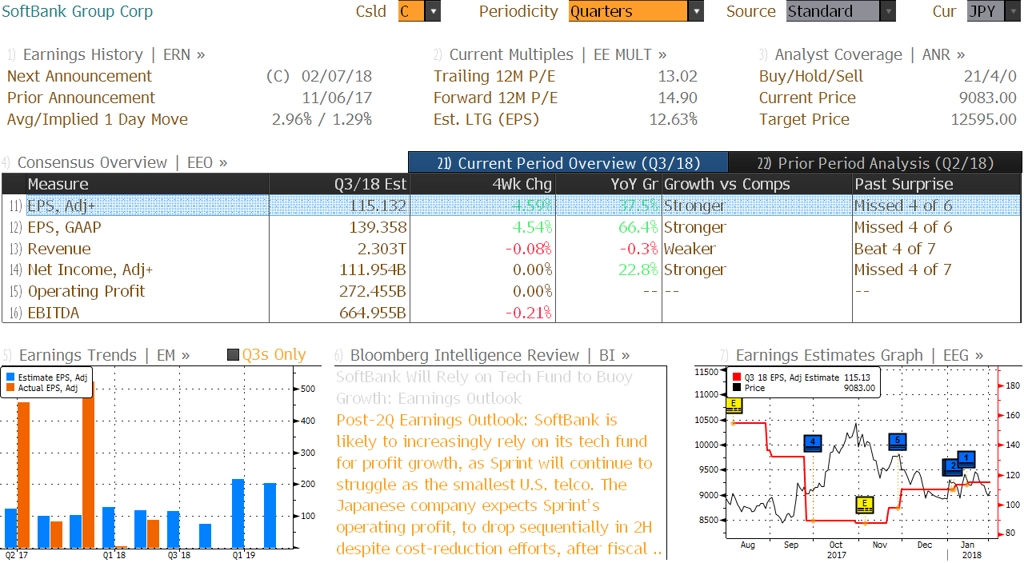The width and height of the screenshot is (1024, 563).
Task: Open Earnings Trends EM link
Action: pyautogui.click(x=104, y=355)
